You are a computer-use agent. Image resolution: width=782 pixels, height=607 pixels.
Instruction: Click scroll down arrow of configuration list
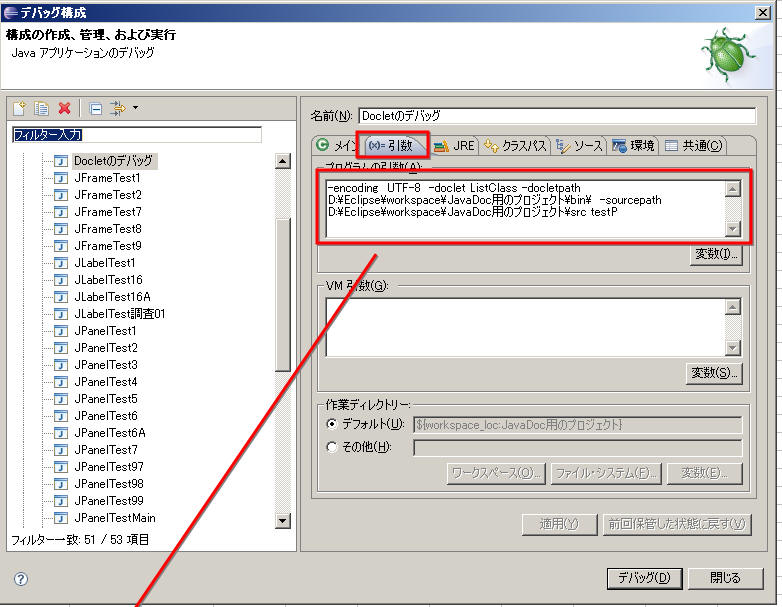click(282, 520)
